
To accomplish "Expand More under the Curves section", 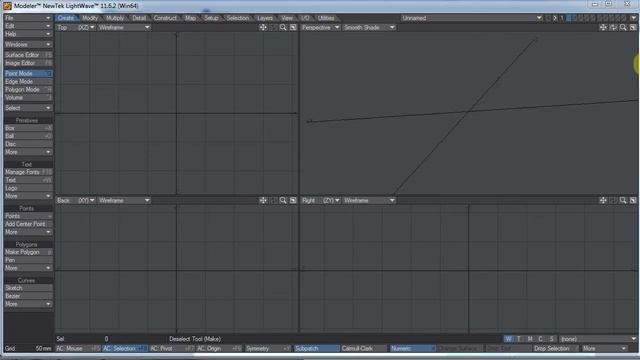I will [x=28, y=304].
